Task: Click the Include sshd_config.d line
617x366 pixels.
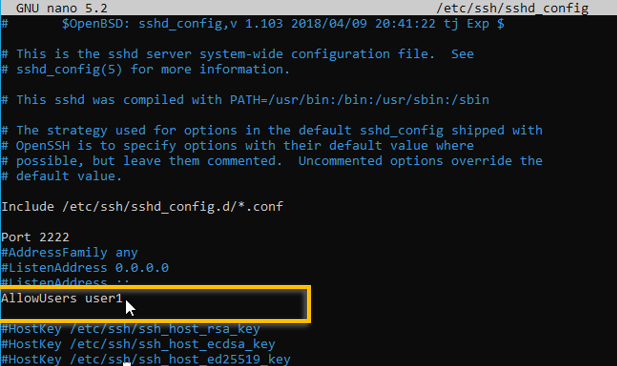Action: click(142, 207)
